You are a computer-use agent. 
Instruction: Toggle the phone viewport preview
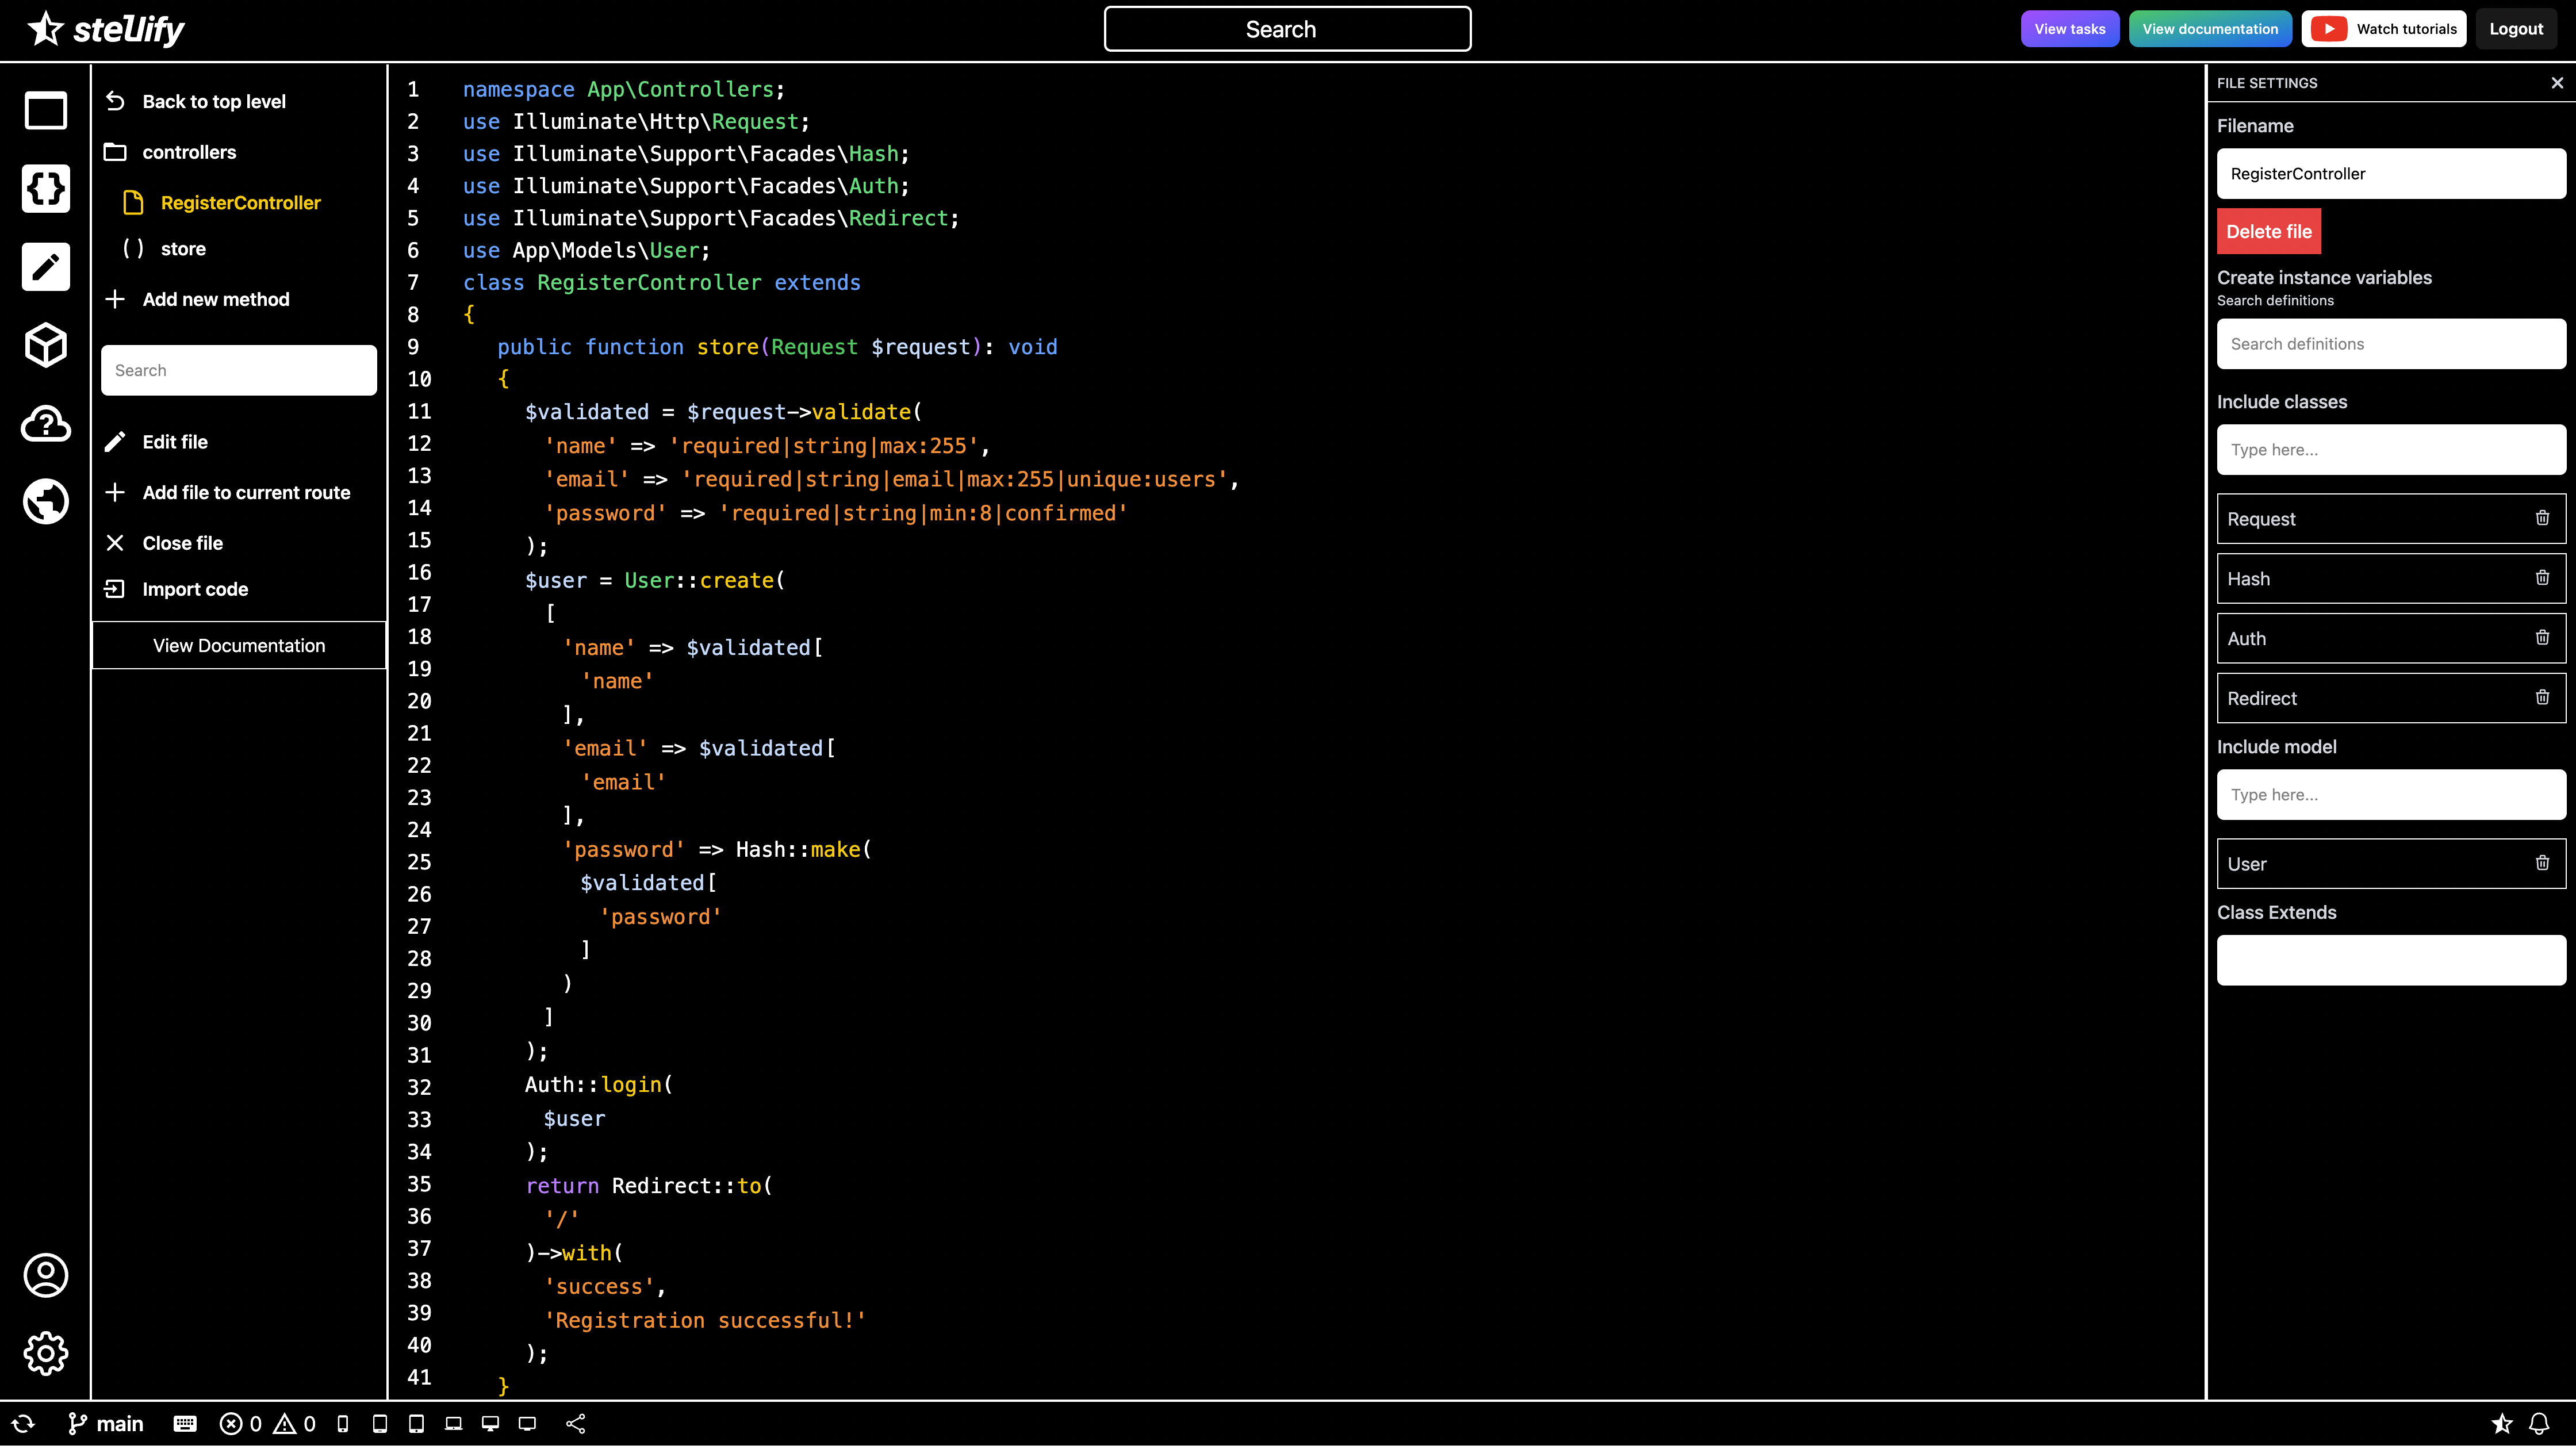[x=342, y=1423]
